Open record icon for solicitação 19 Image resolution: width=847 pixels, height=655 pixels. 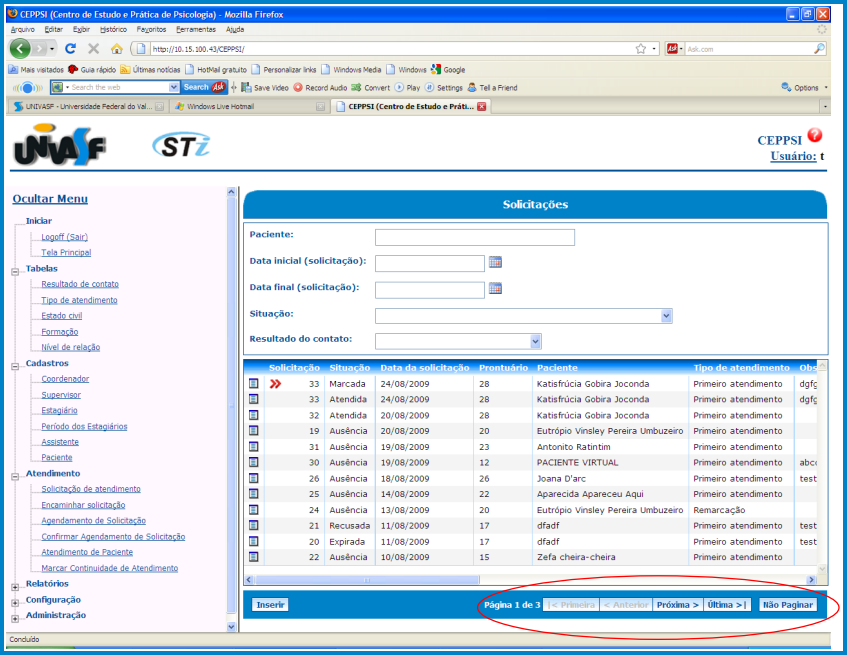[253, 431]
